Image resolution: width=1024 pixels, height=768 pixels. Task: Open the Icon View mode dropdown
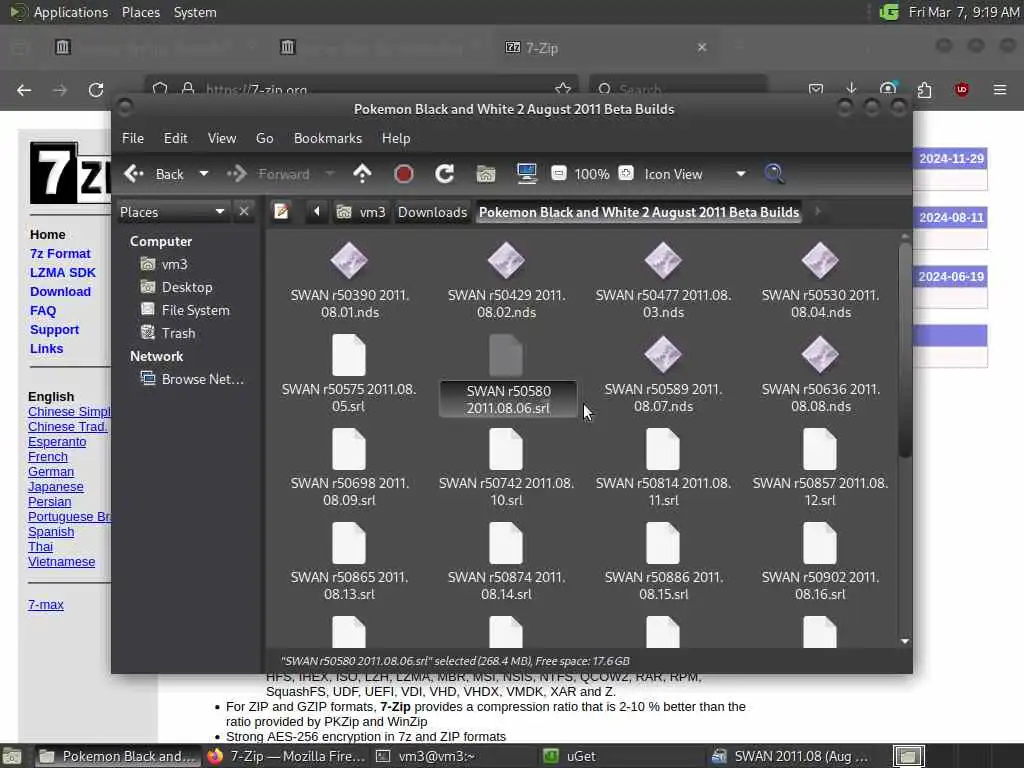[695, 174]
